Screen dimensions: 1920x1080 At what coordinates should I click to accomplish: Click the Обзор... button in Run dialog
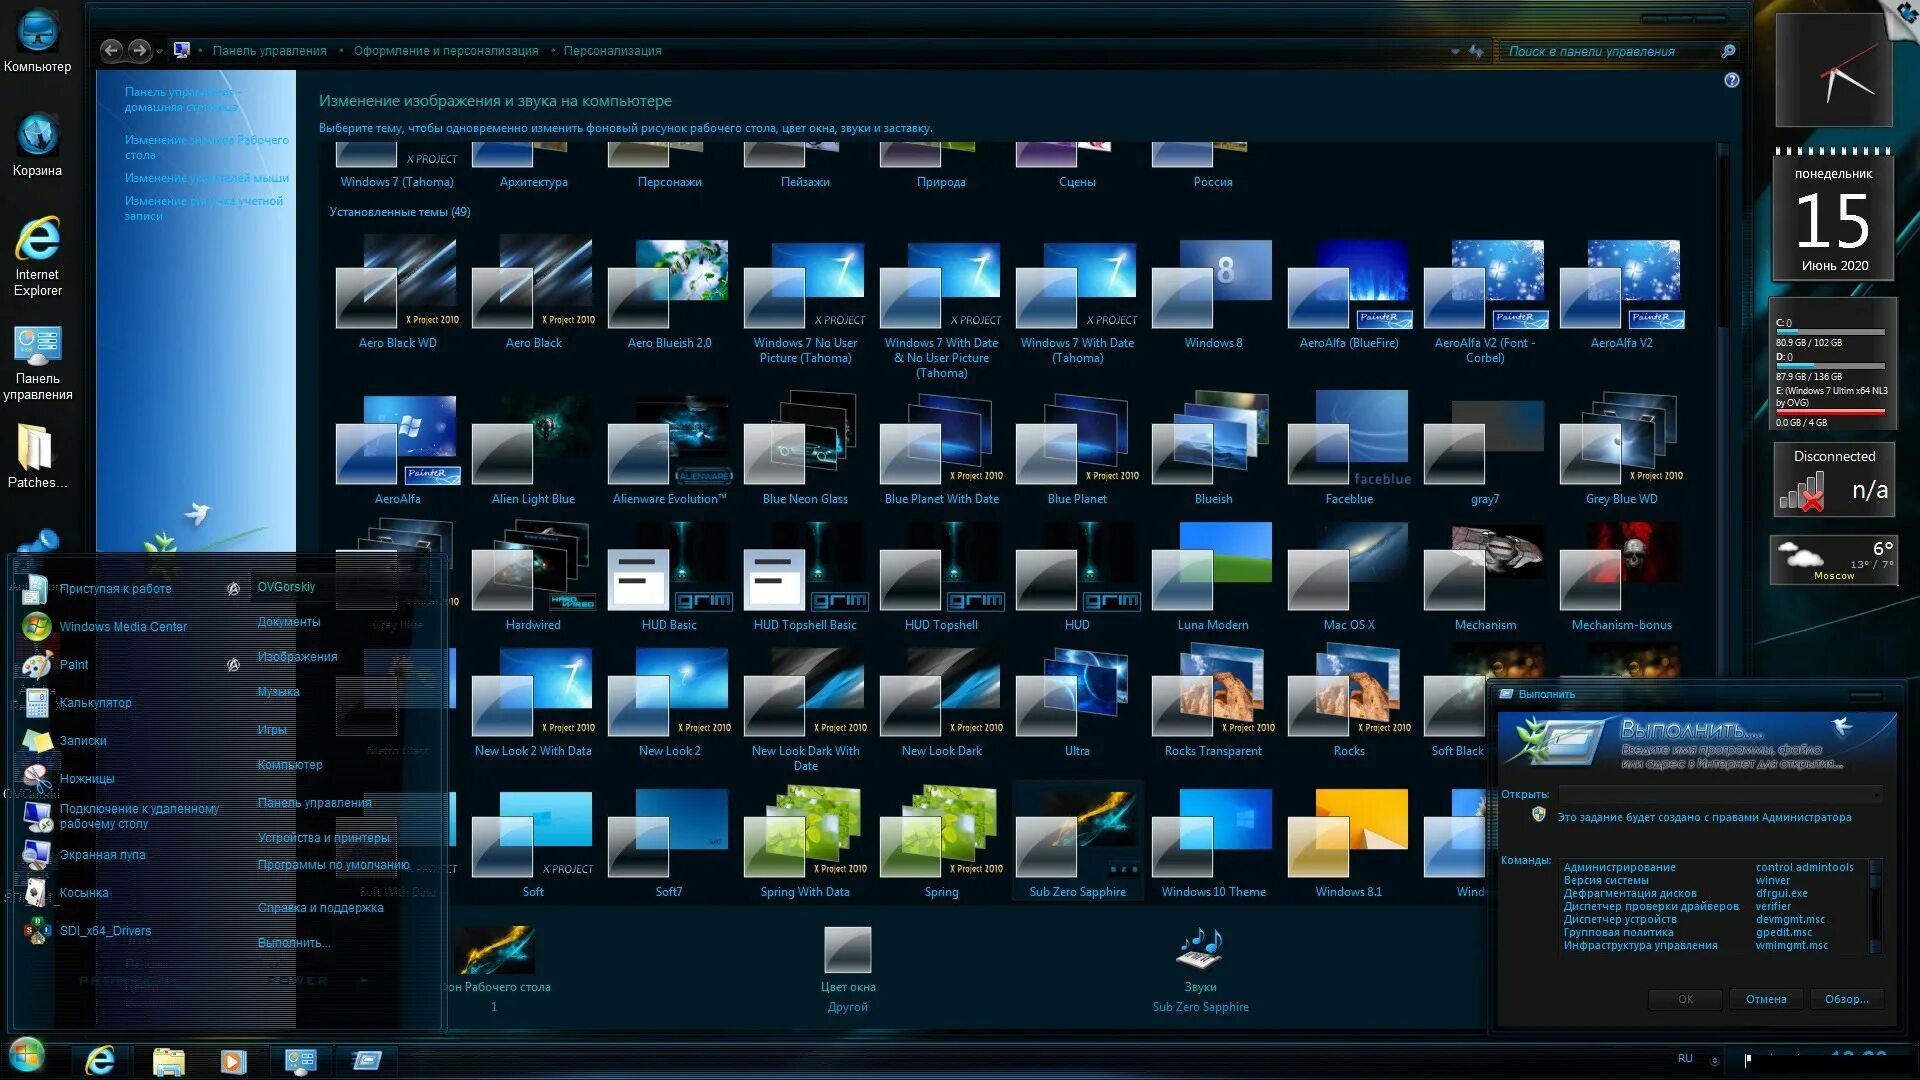tap(1846, 999)
